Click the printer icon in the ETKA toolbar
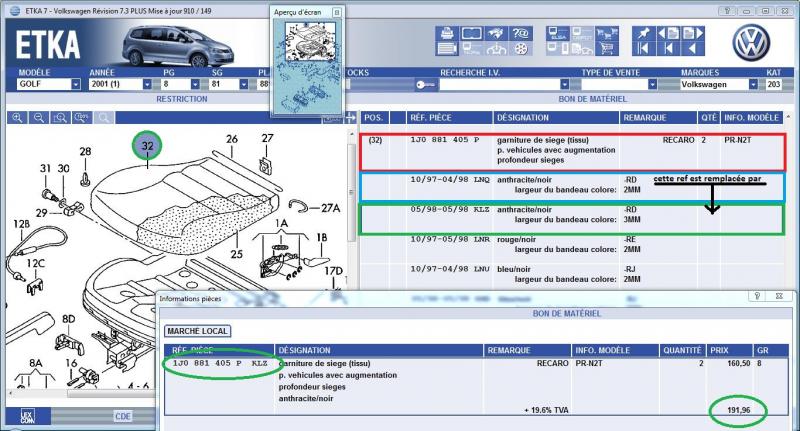Viewport: 800px width, 431px height. coord(446,34)
